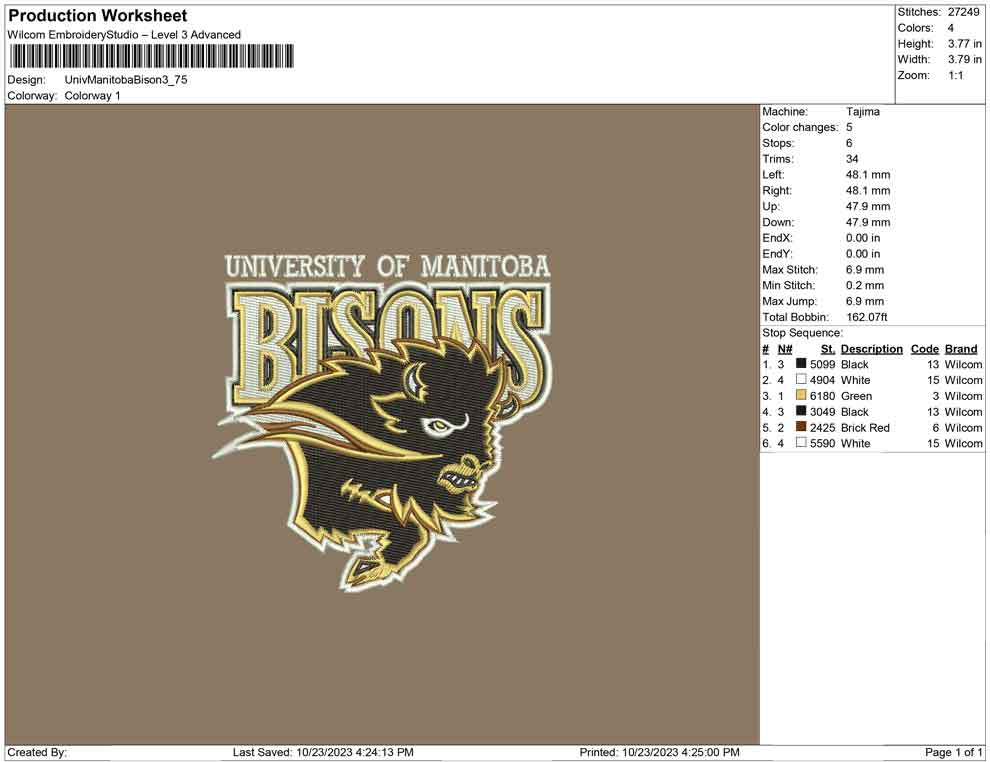The width and height of the screenshot is (990, 762).
Task: Click the 'Description' column header
Action: (871, 348)
